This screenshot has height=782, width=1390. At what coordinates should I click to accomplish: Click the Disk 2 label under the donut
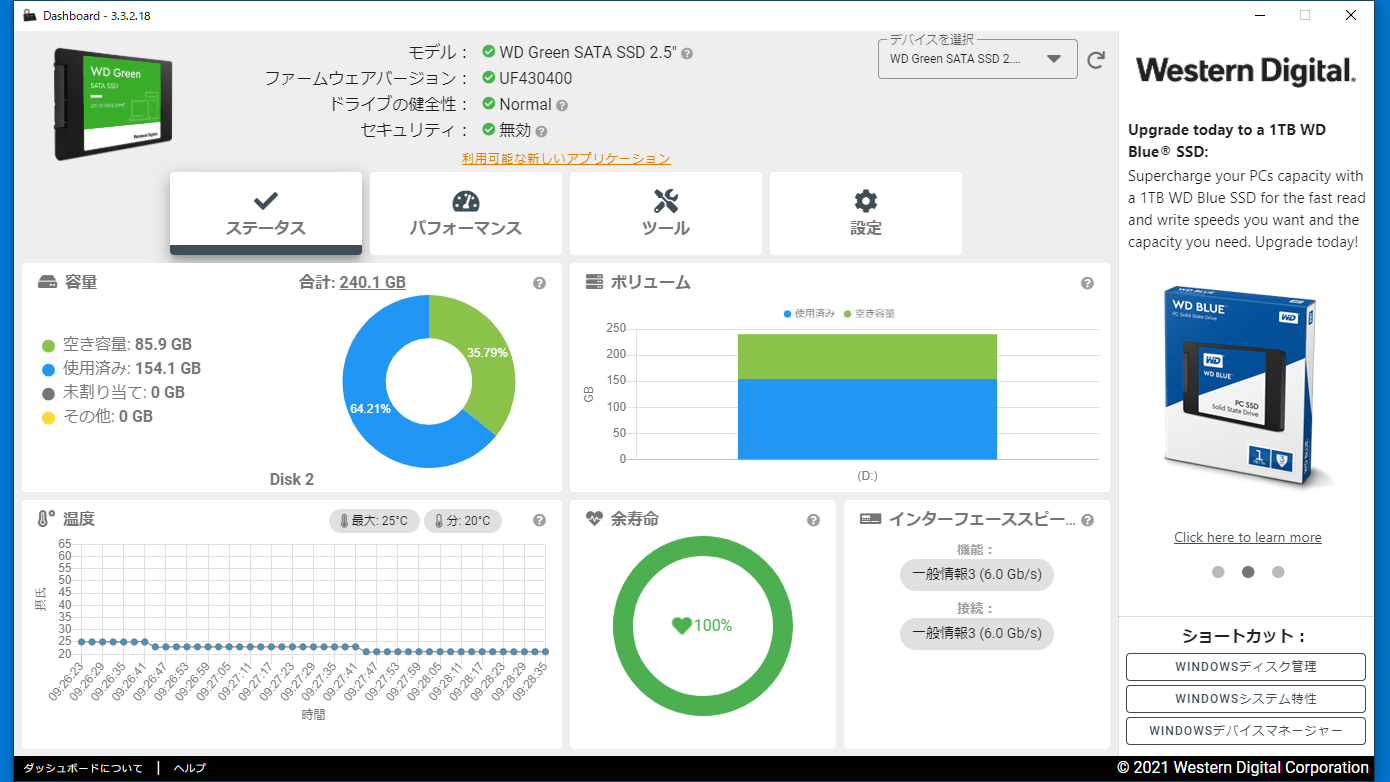click(292, 479)
